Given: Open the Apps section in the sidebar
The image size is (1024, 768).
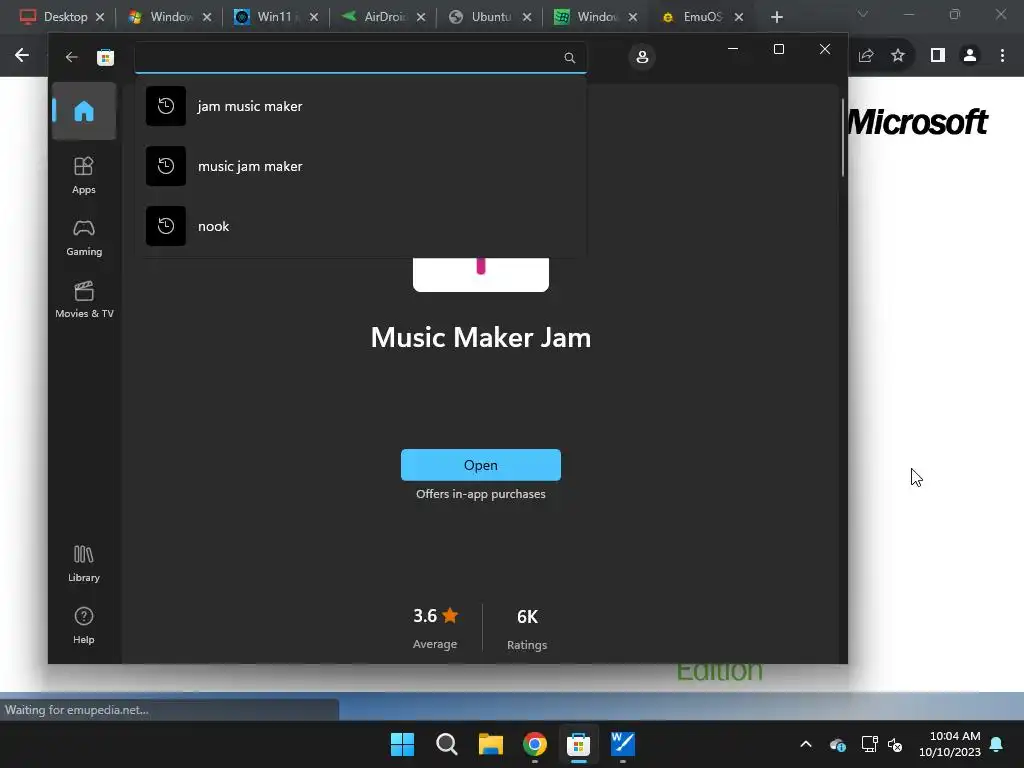Looking at the screenshot, I should coord(84,175).
